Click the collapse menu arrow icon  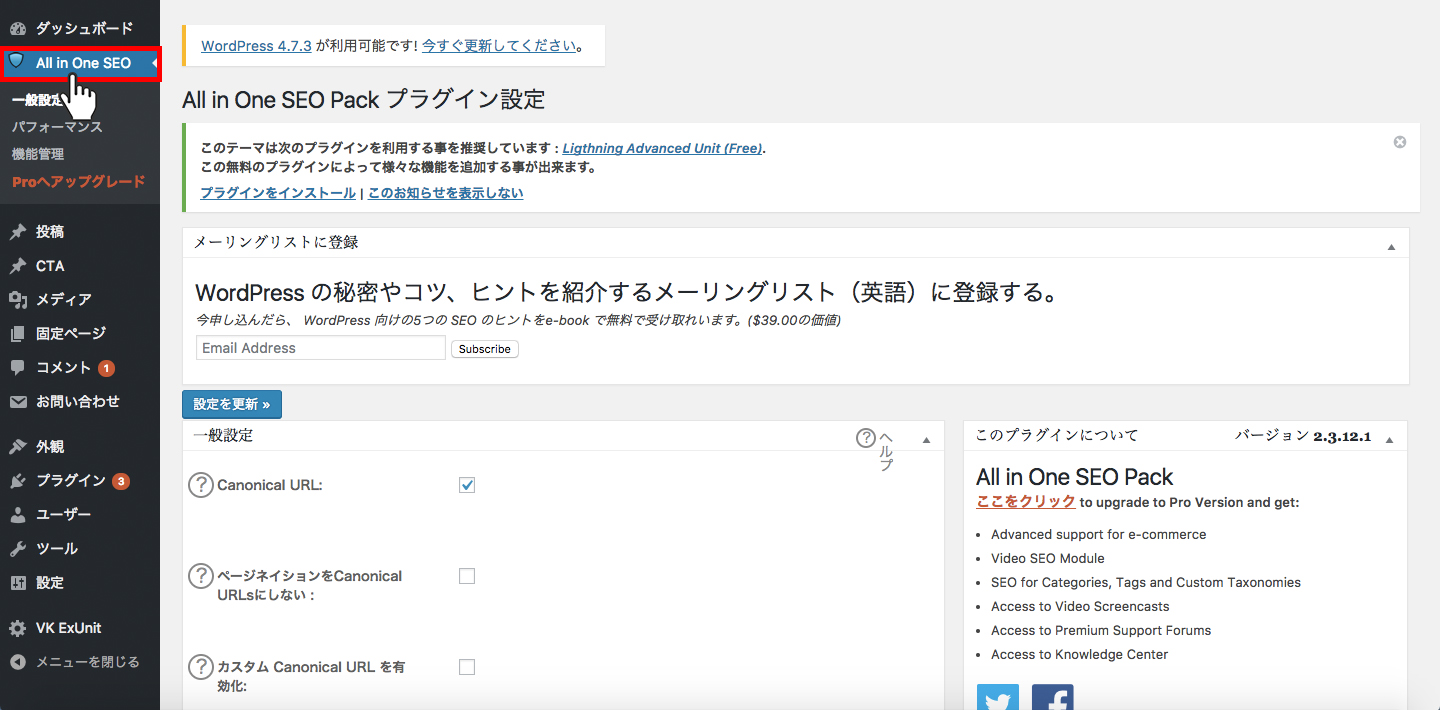pos(18,662)
